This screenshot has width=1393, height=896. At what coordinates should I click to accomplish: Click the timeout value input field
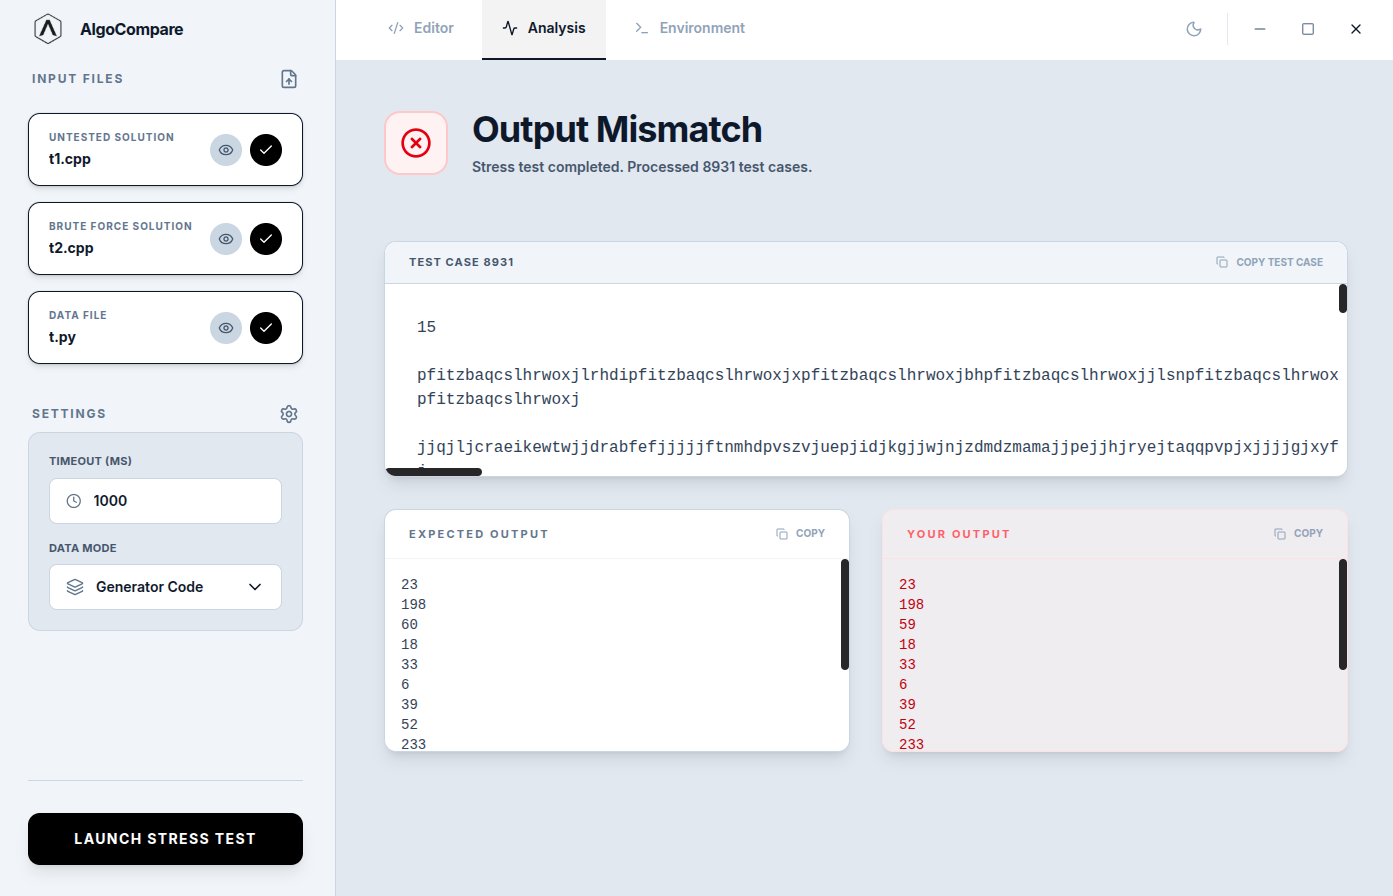coord(180,501)
